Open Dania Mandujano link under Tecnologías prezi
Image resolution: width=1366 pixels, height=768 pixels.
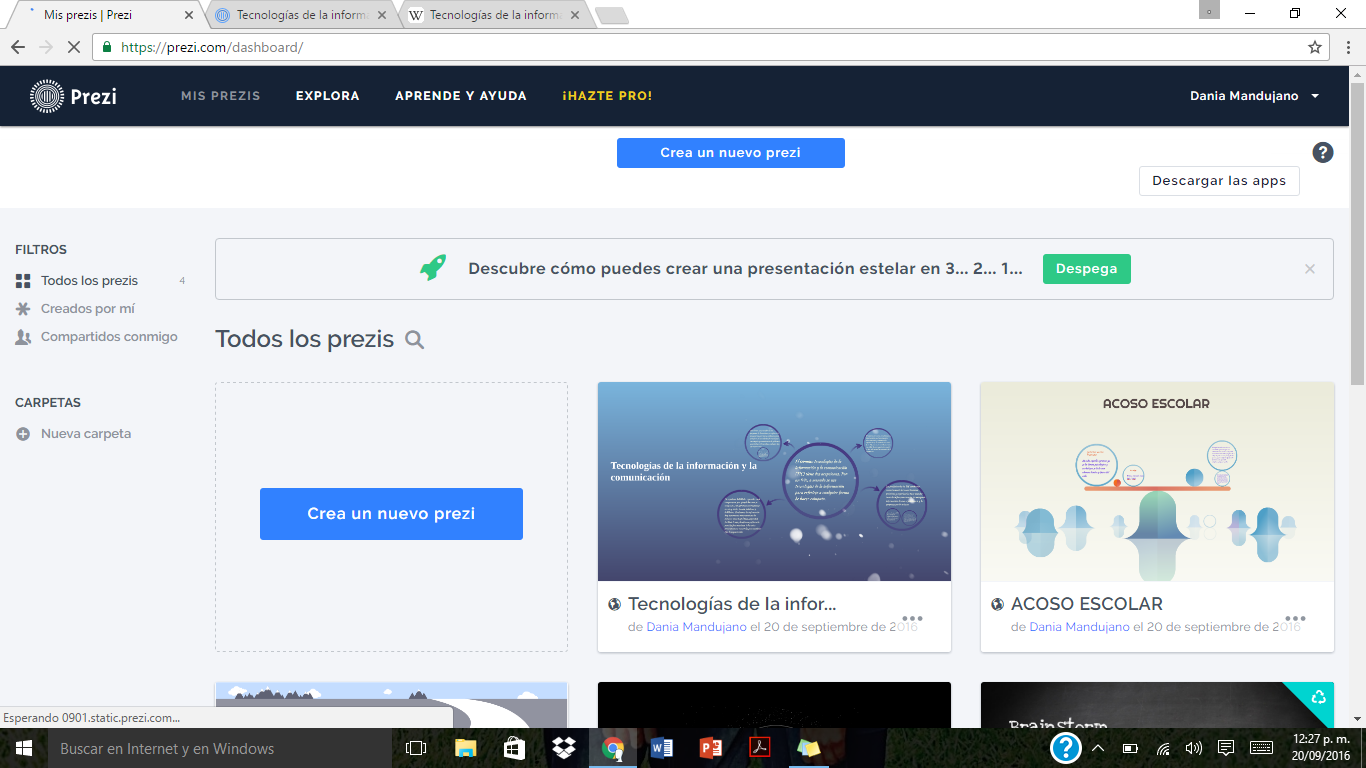pos(697,627)
